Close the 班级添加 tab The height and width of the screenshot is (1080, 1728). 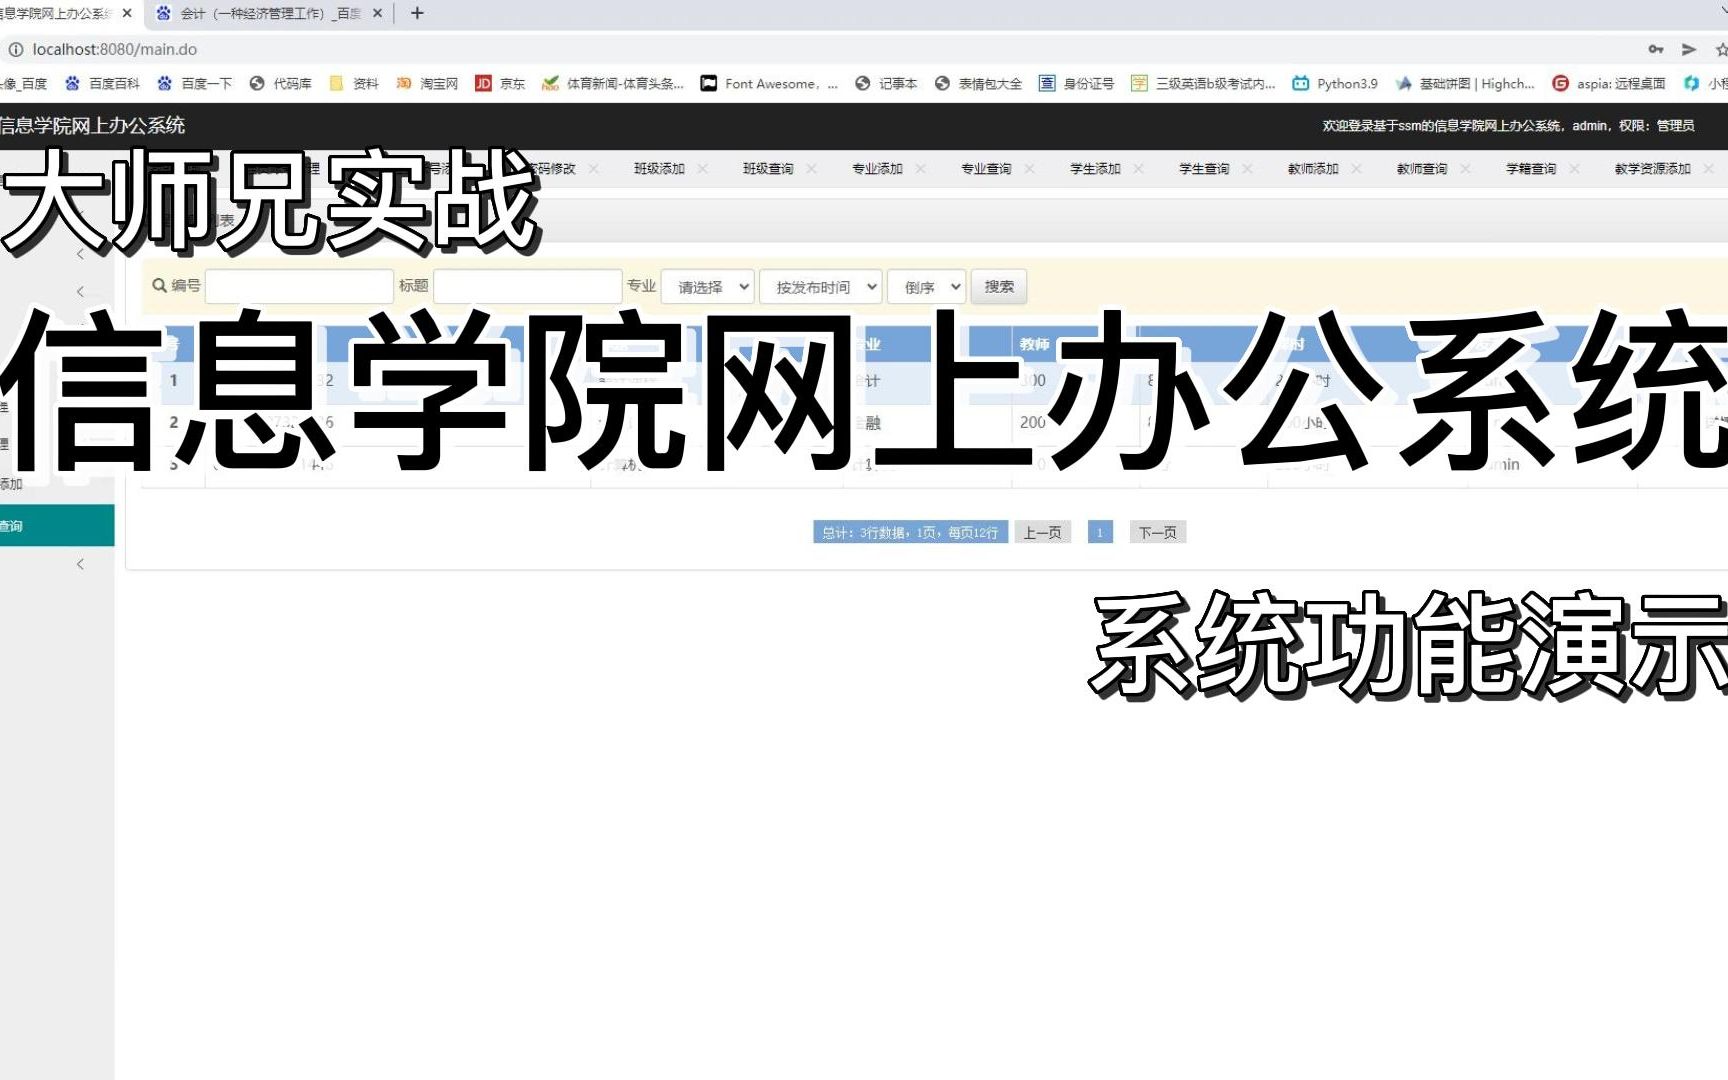click(703, 169)
